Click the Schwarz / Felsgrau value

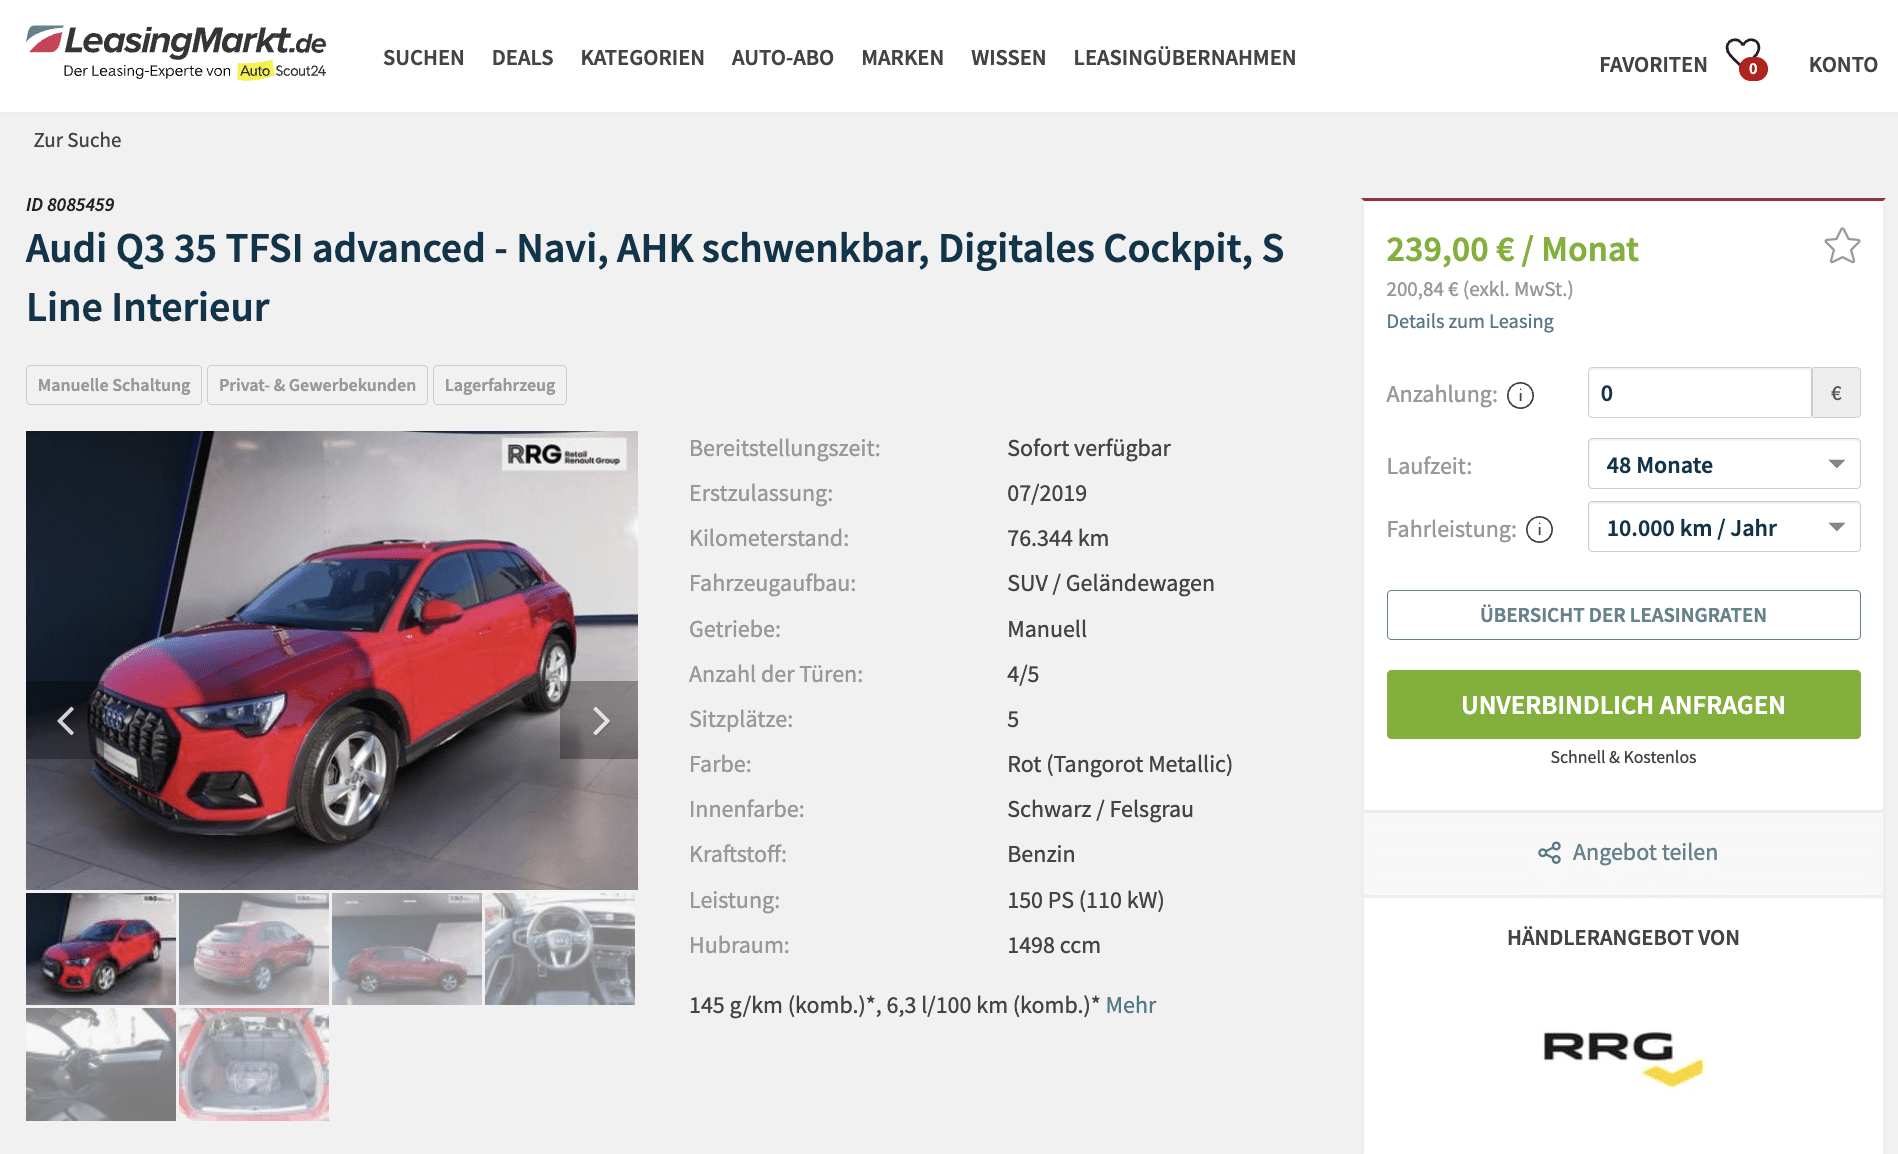1100,809
